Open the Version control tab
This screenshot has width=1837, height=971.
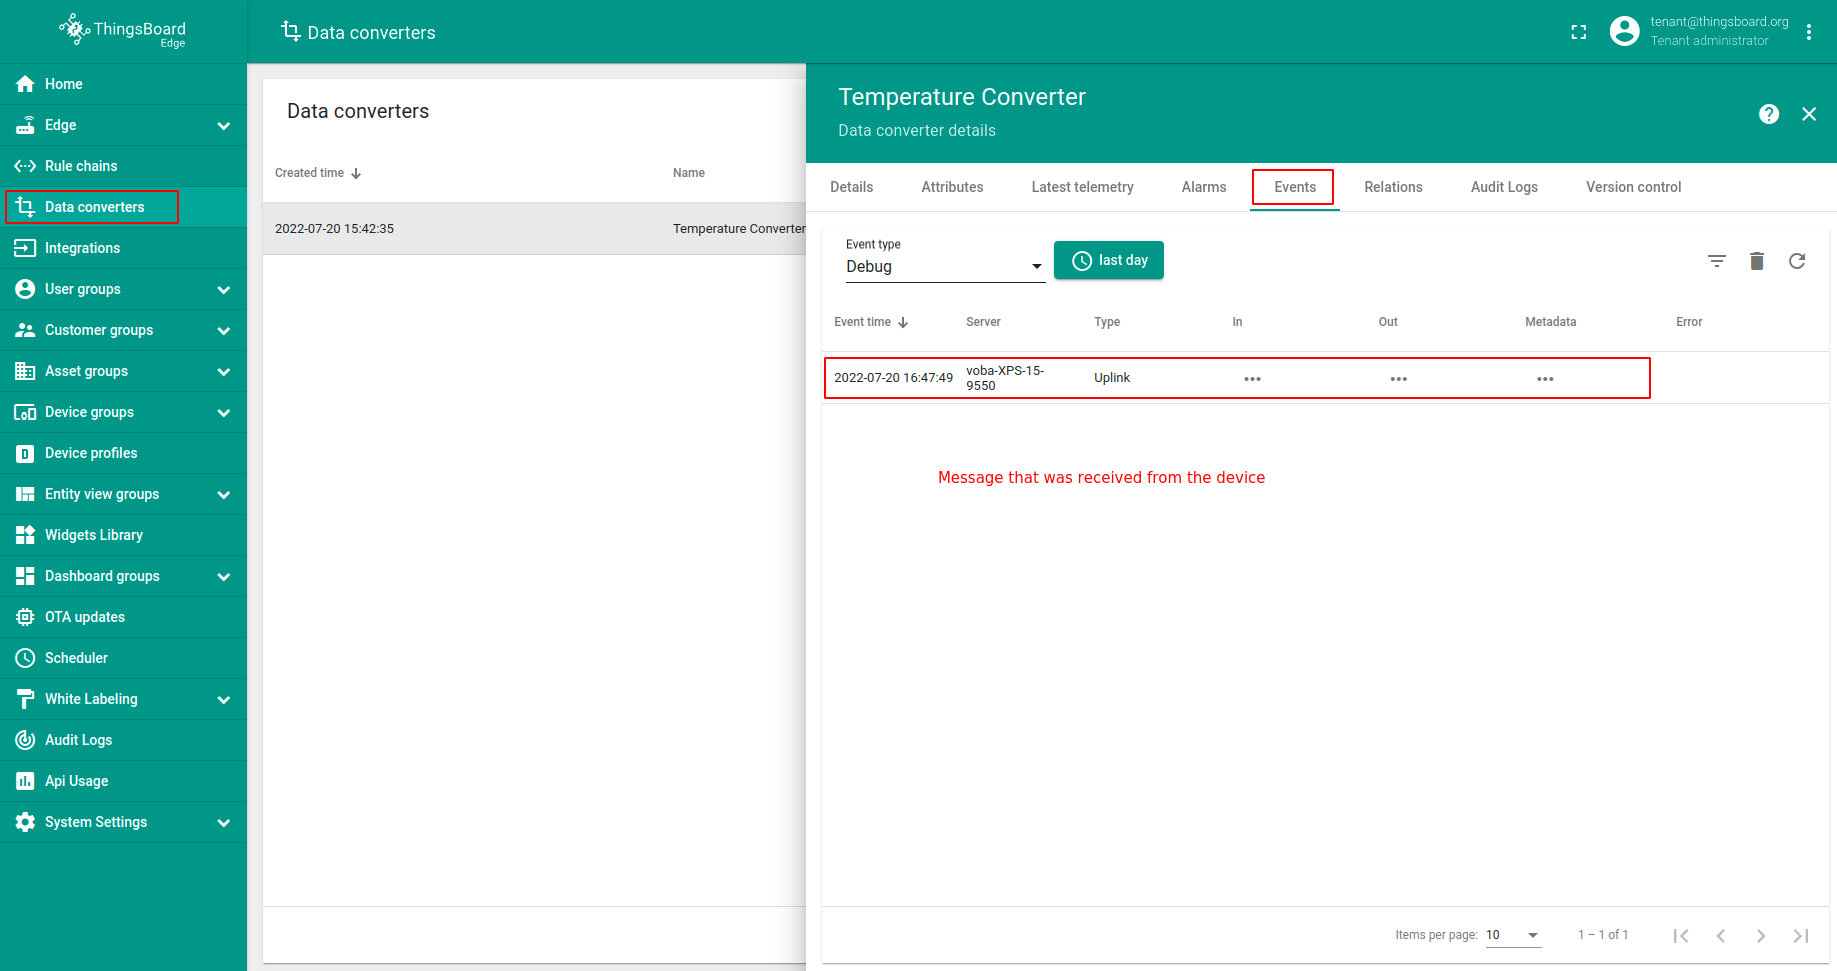[1634, 187]
